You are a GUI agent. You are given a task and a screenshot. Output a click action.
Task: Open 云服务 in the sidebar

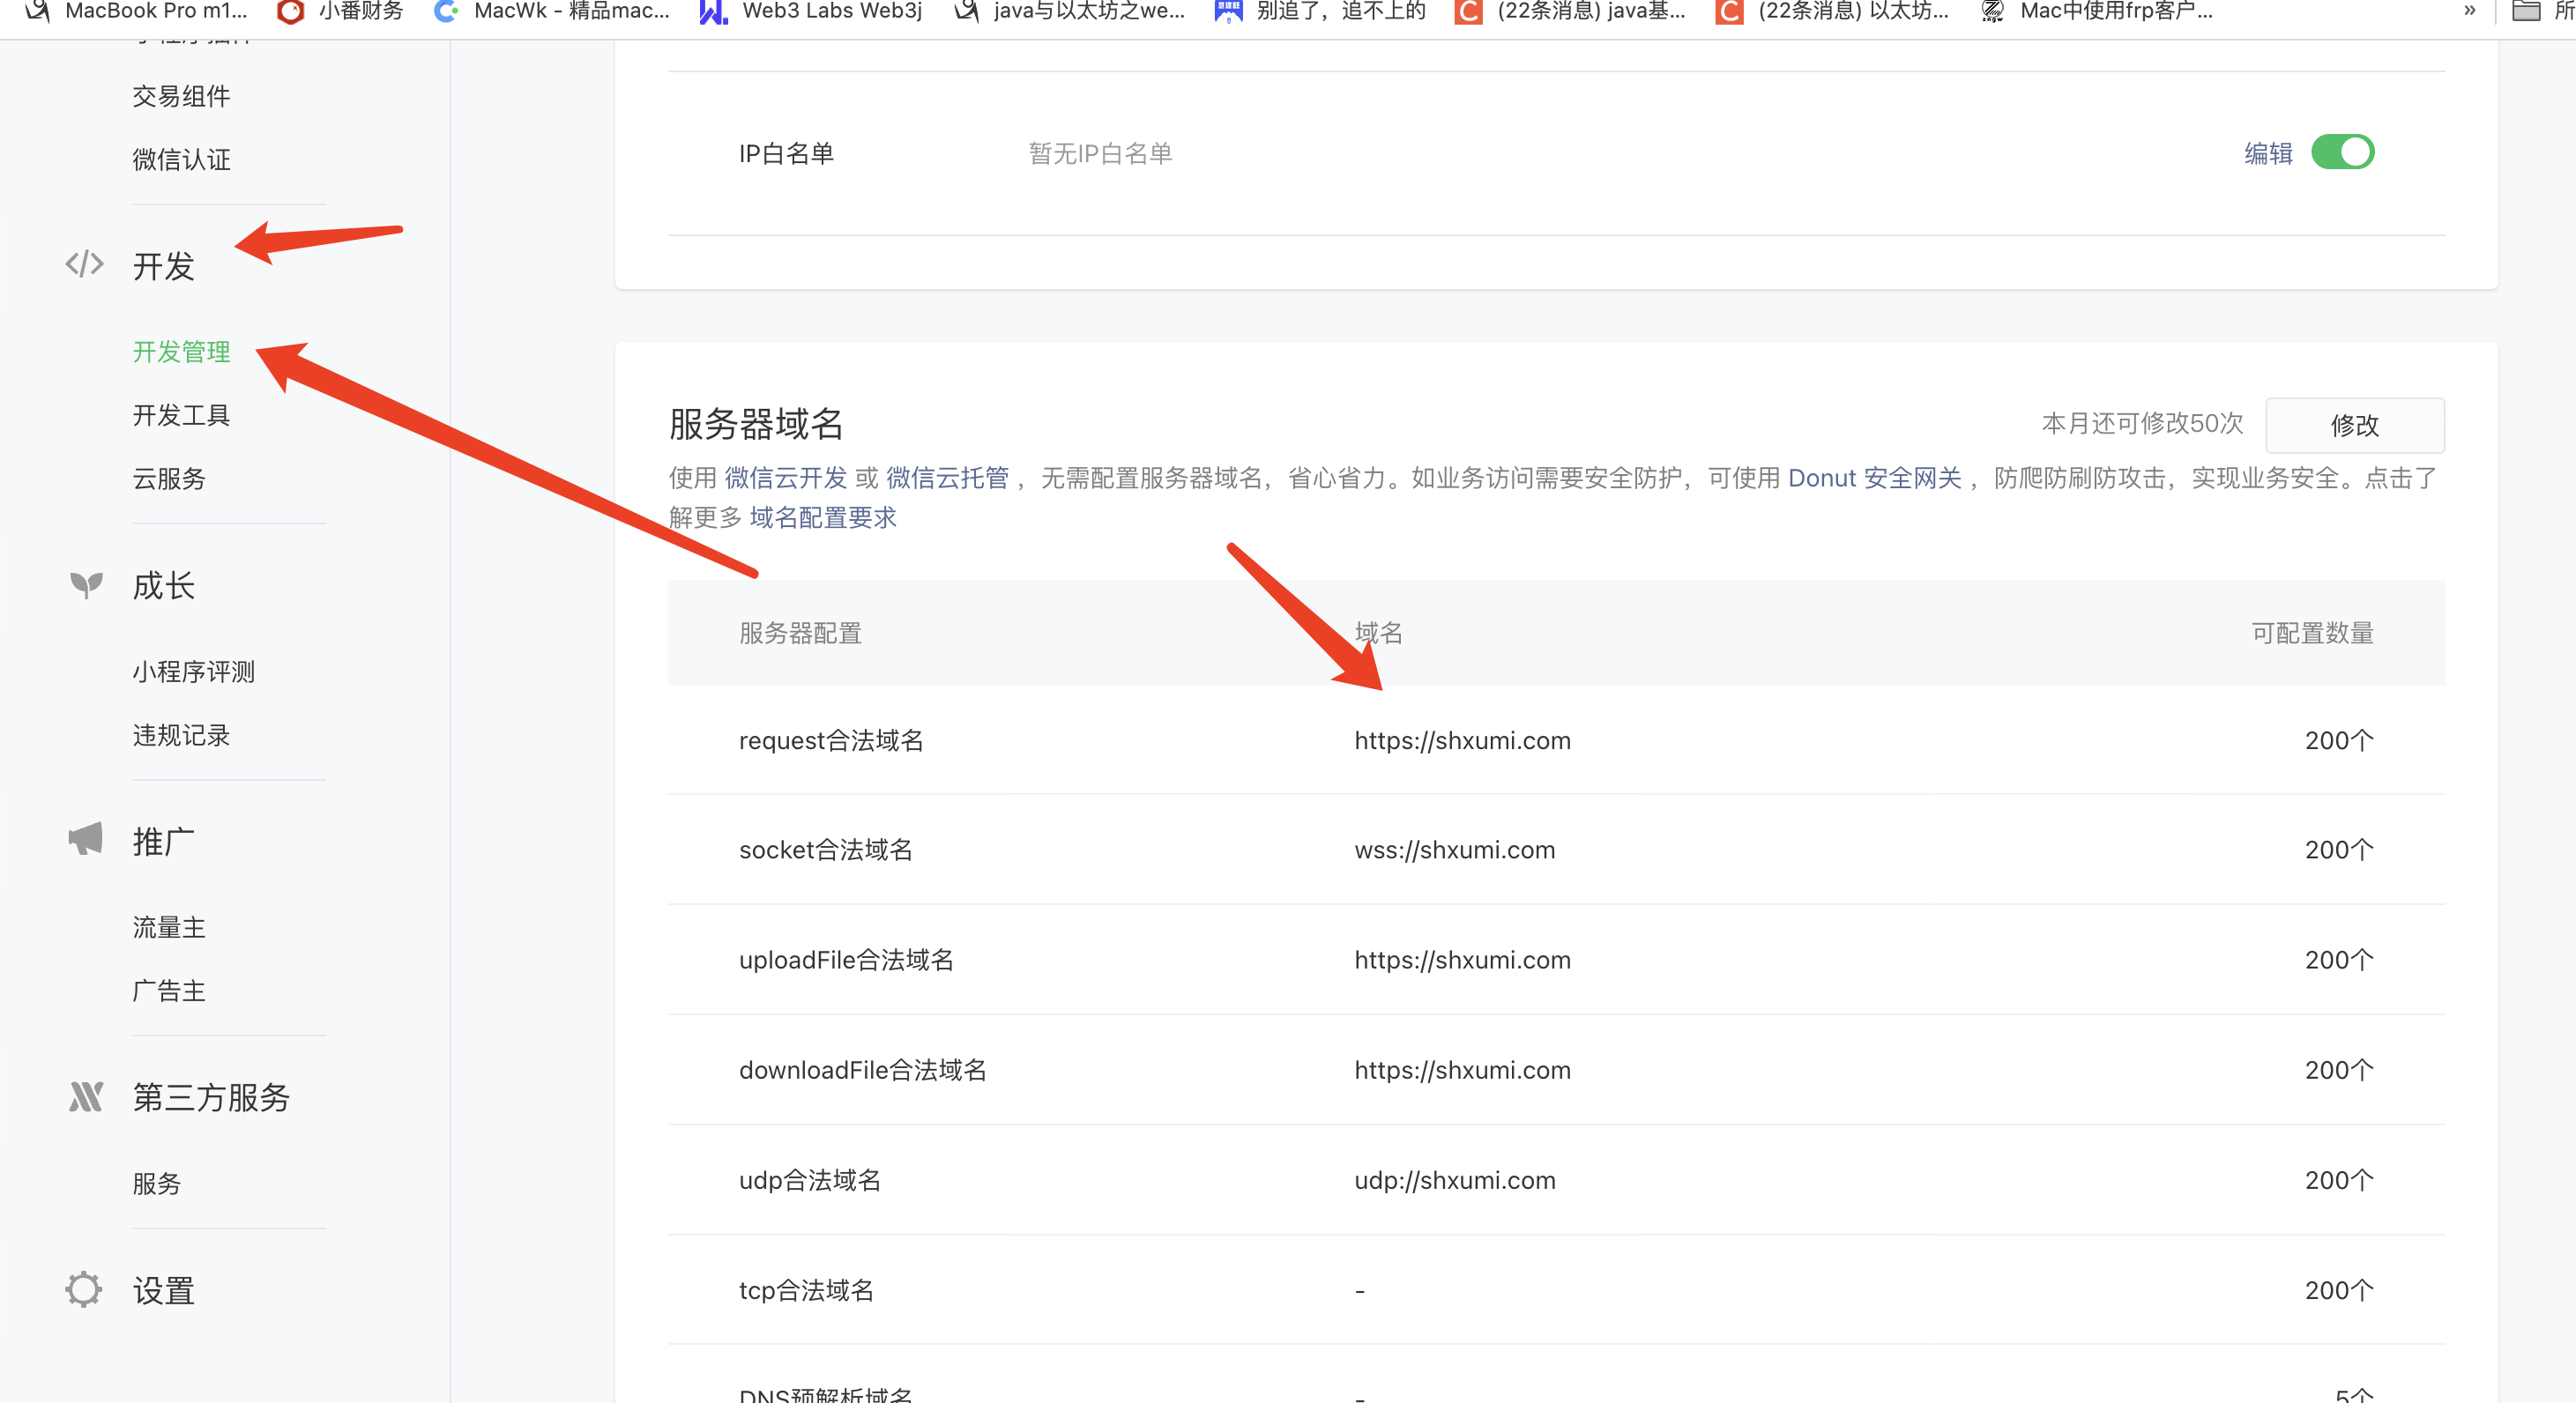[169, 479]
